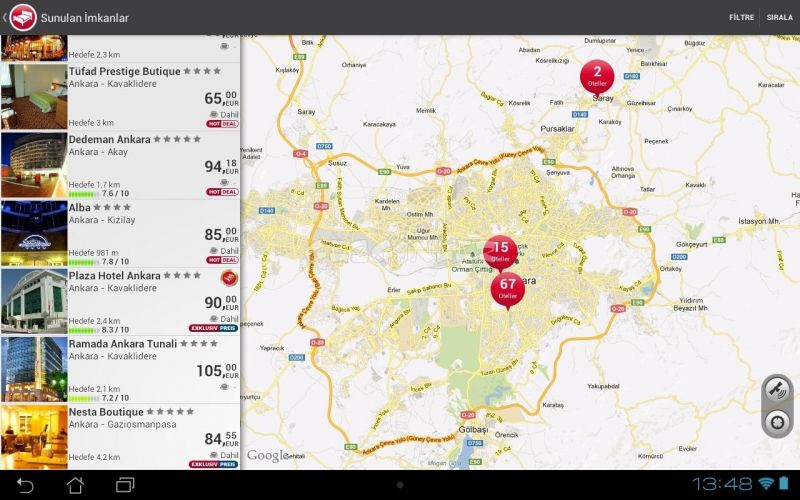Tap breakfast cup icon on Ramada Ankara Tunali
800x500 pixels.
tap(224, 387)
